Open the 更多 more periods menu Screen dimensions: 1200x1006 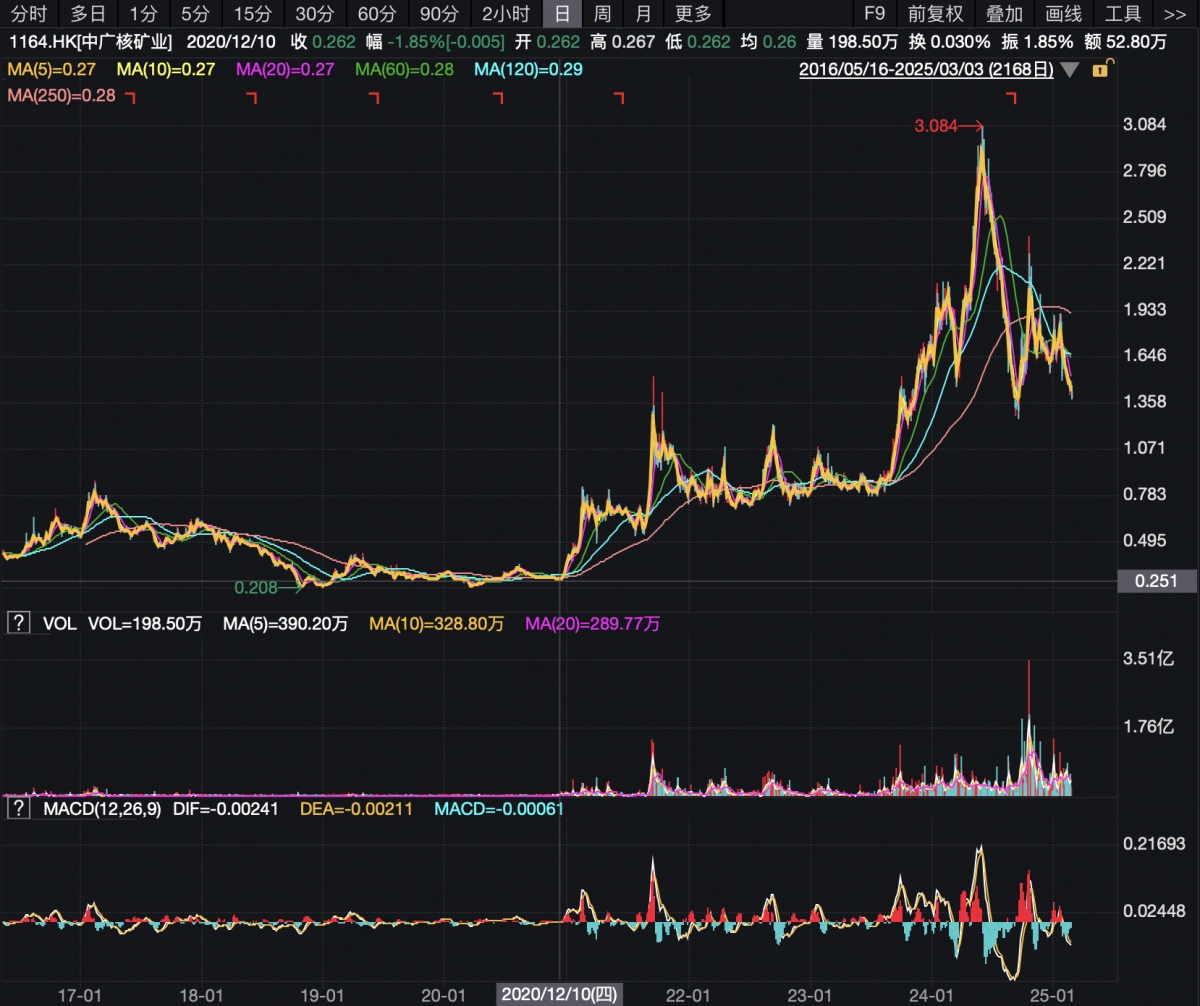pyautogui.click(x=693, y=13)
